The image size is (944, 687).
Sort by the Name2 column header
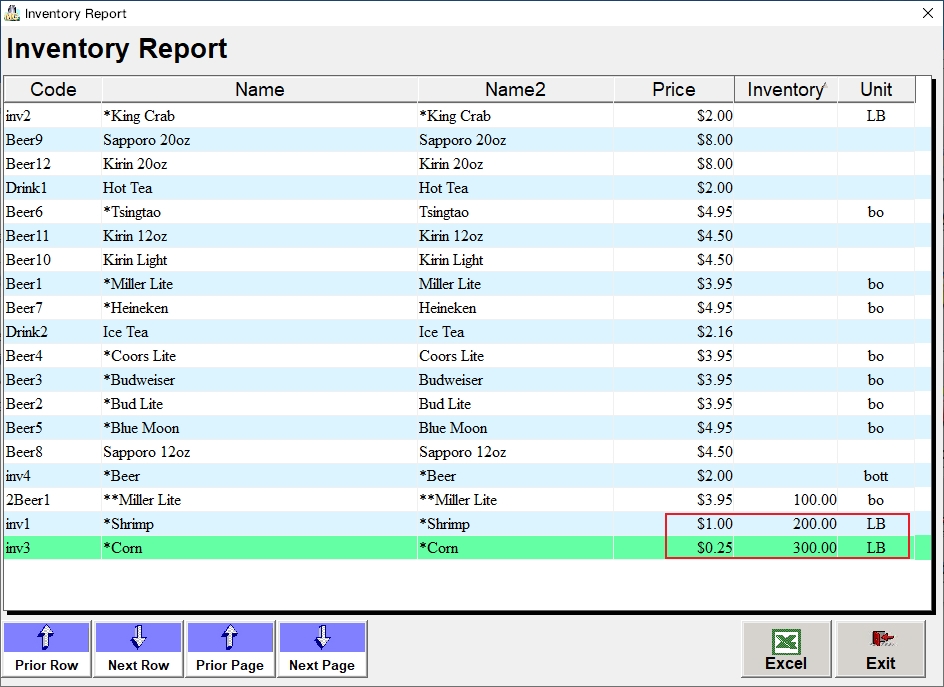(x=515, y=90)
